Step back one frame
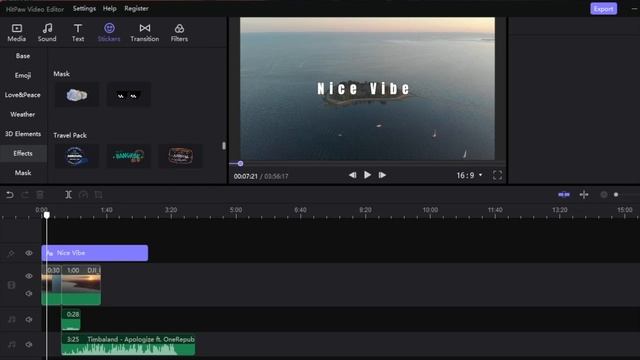Screen dimensions: 640x360 [x=353, y=175]
